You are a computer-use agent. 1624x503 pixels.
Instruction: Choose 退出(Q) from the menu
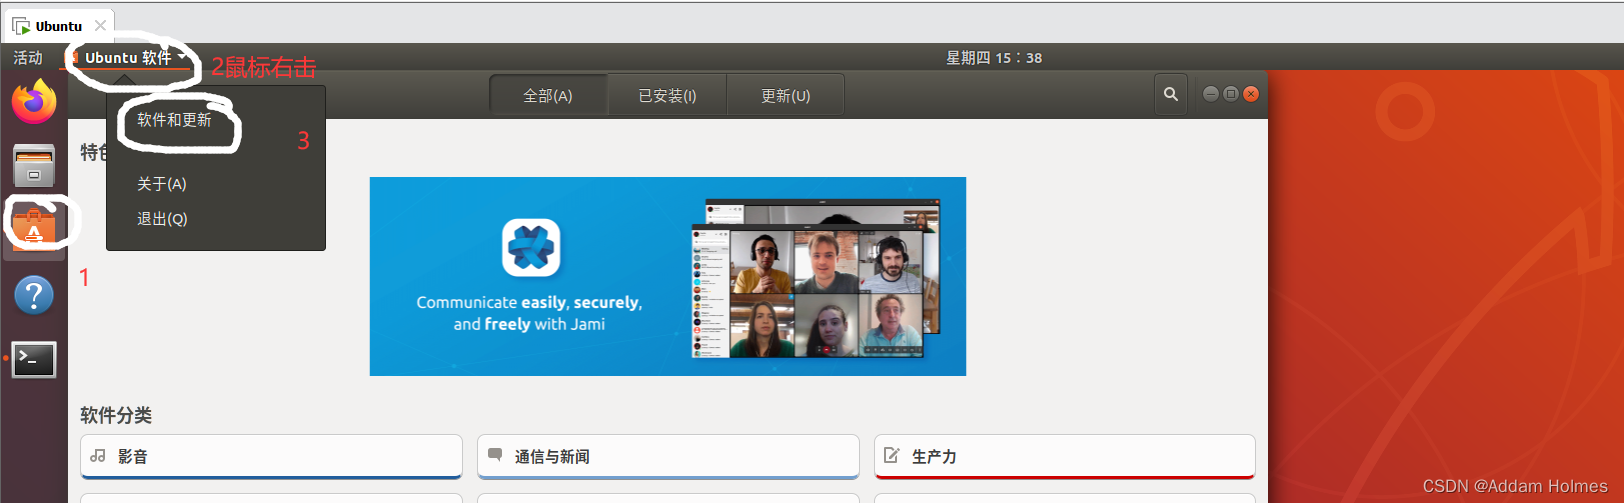pos(162,219)
